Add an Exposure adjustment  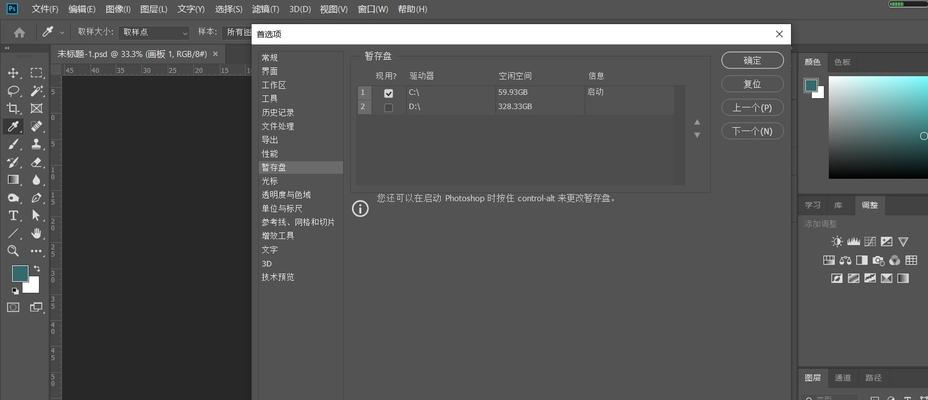tap(886, 241)
